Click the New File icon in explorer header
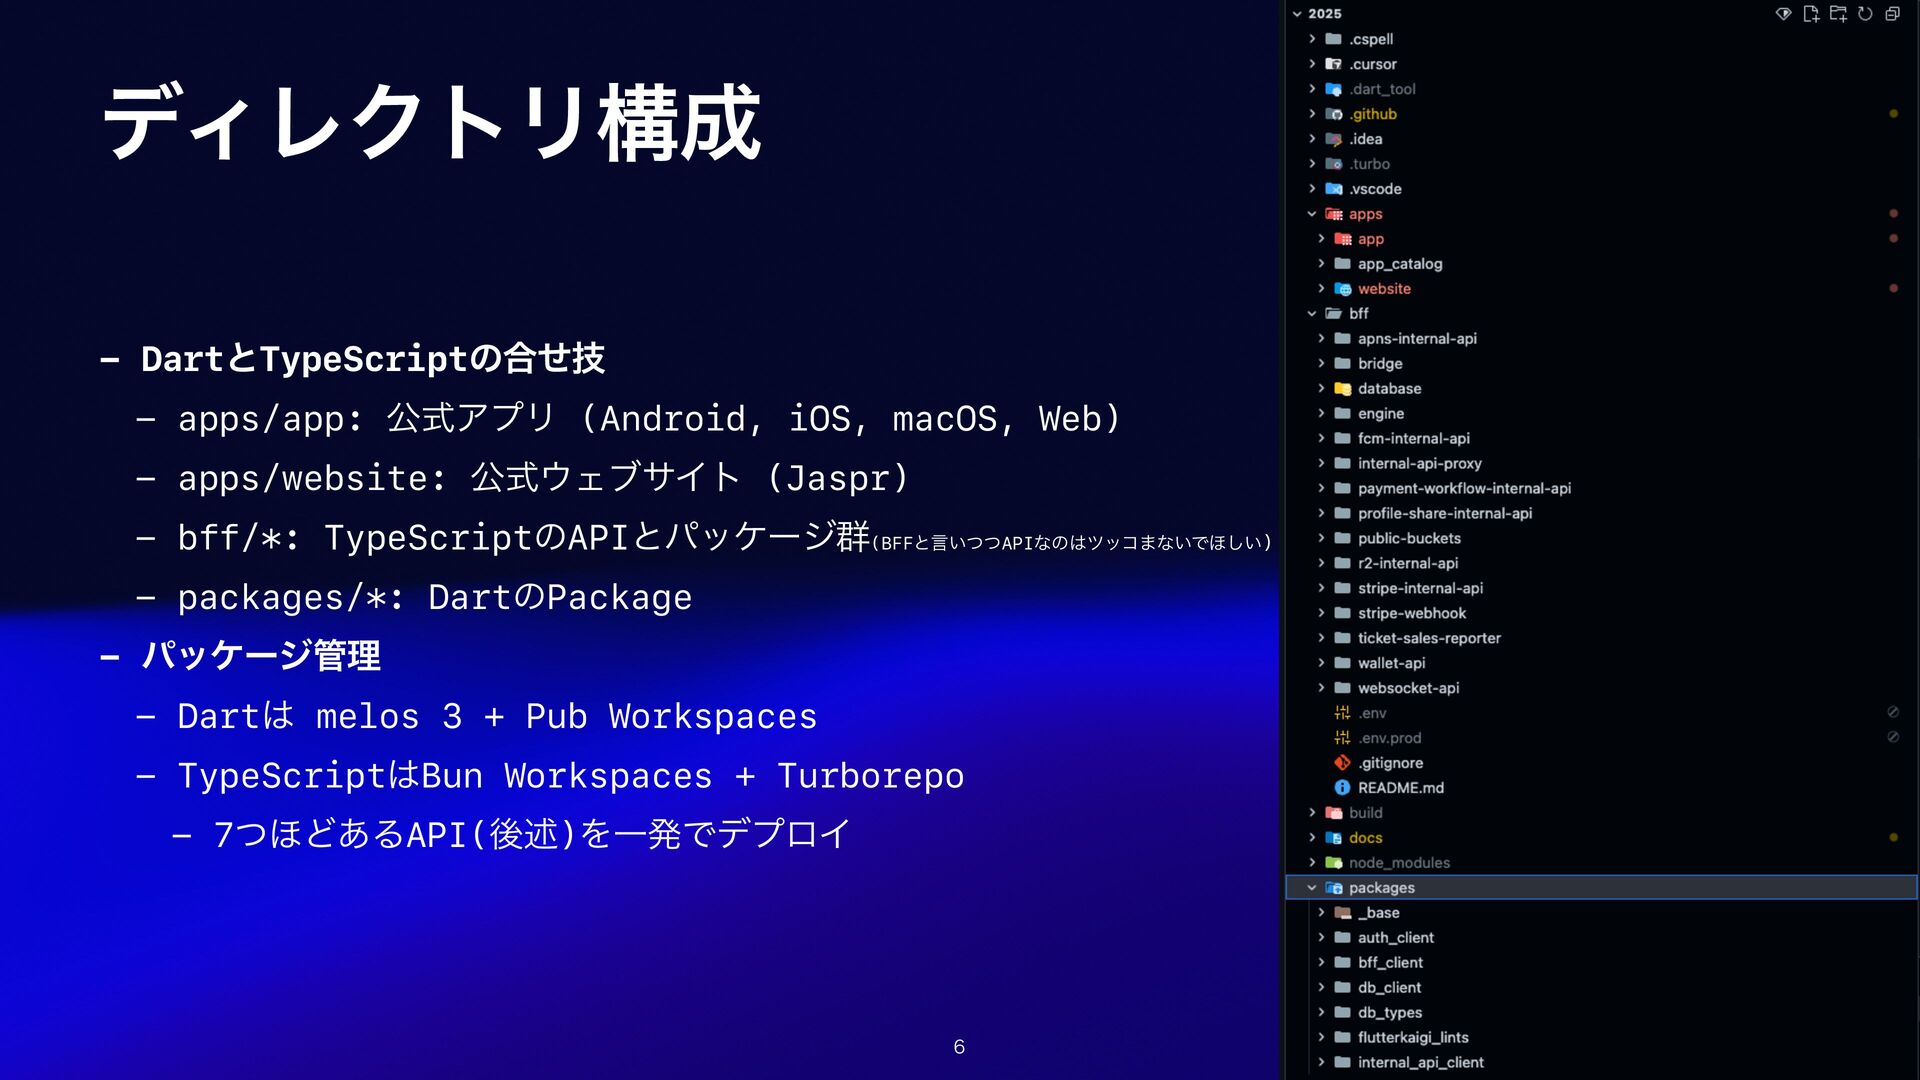 click(1810, 13)
